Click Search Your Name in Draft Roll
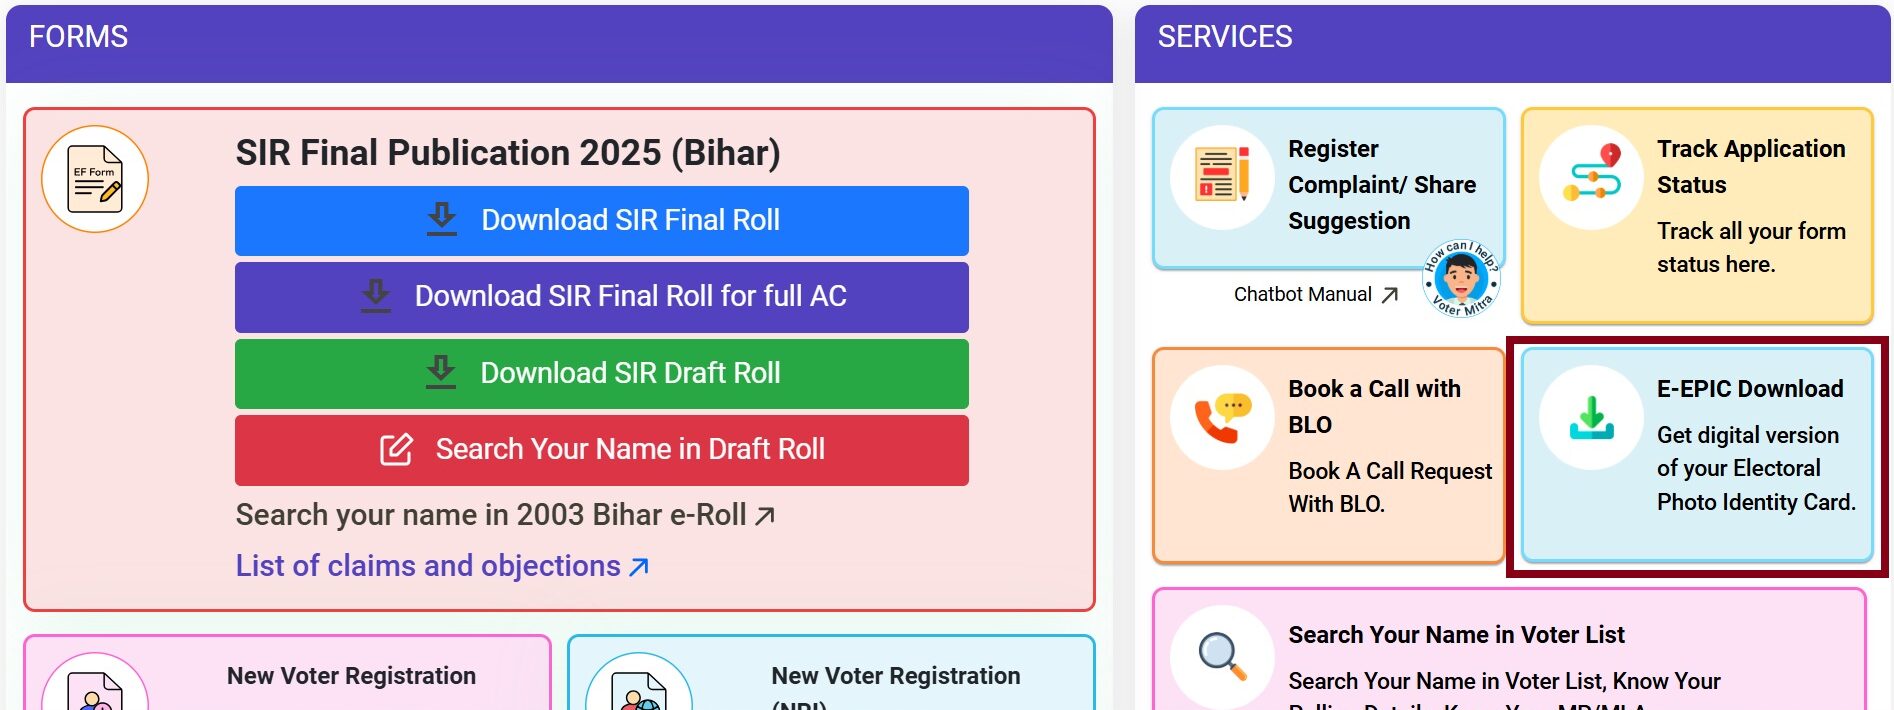The width and height of the screenshot is (1894, 710). [x=601, y=449]
